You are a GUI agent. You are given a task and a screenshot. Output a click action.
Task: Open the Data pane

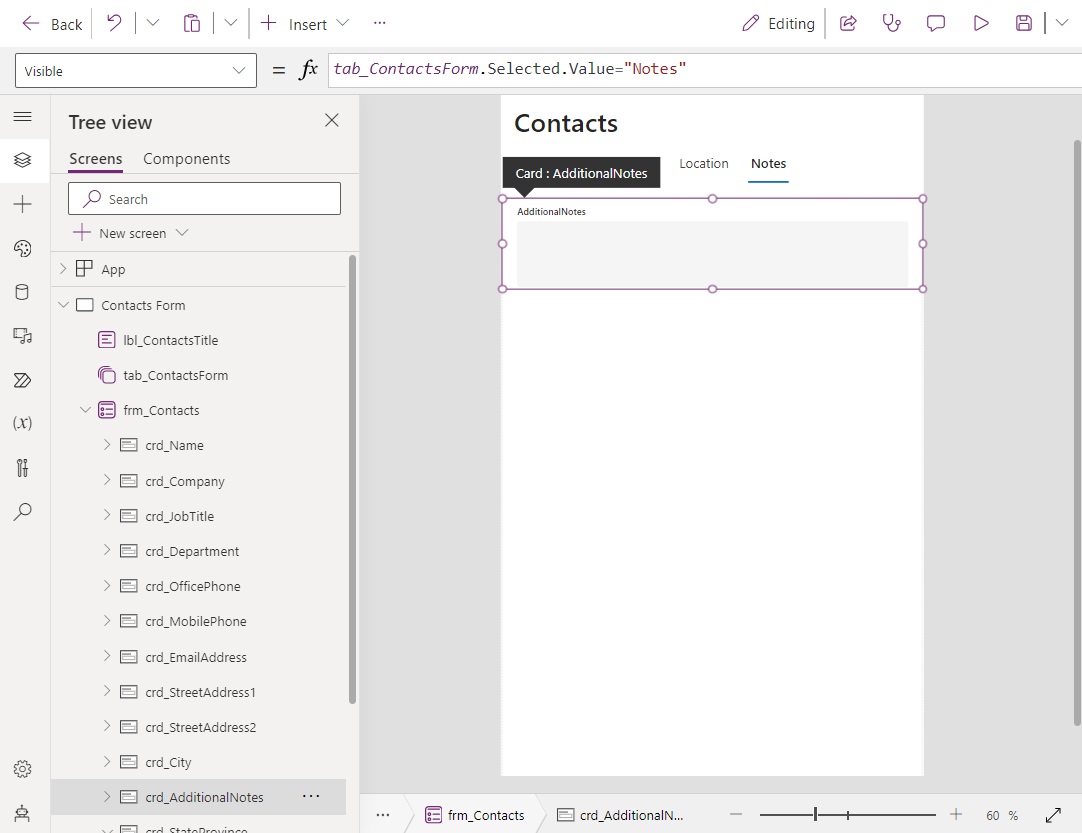[x=22, y=291]
